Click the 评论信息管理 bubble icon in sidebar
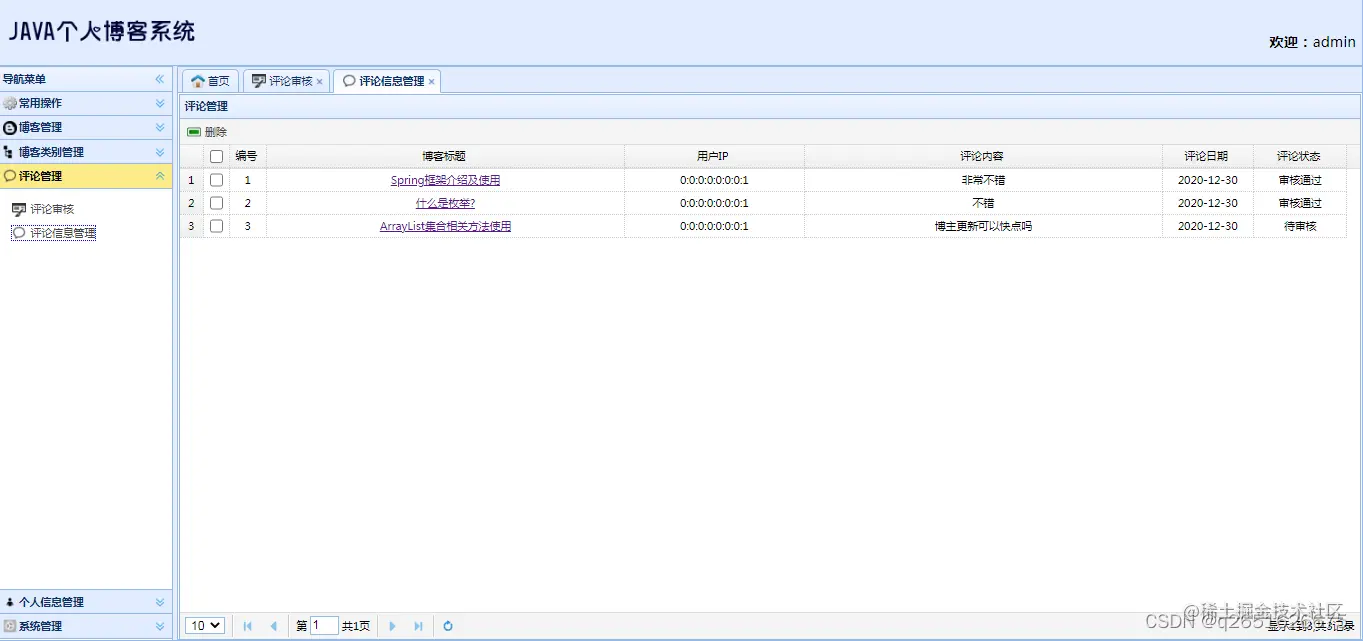This screenshot has height=641, width=1363. point(18,233)
